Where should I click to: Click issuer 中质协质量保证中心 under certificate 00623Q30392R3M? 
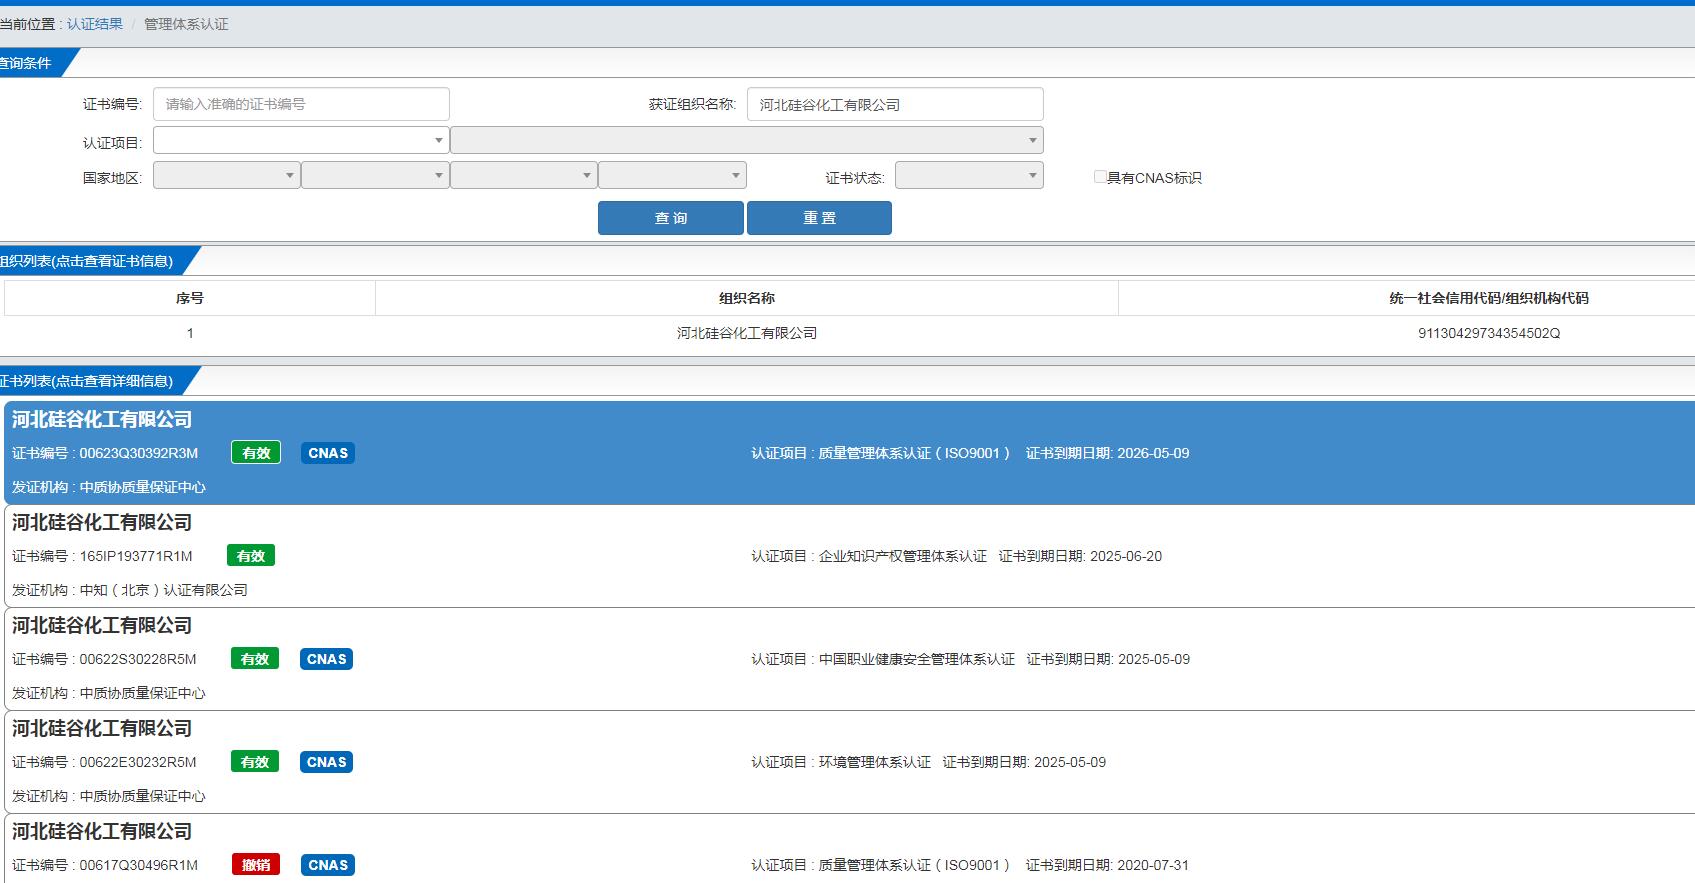[x=143, y=487]
